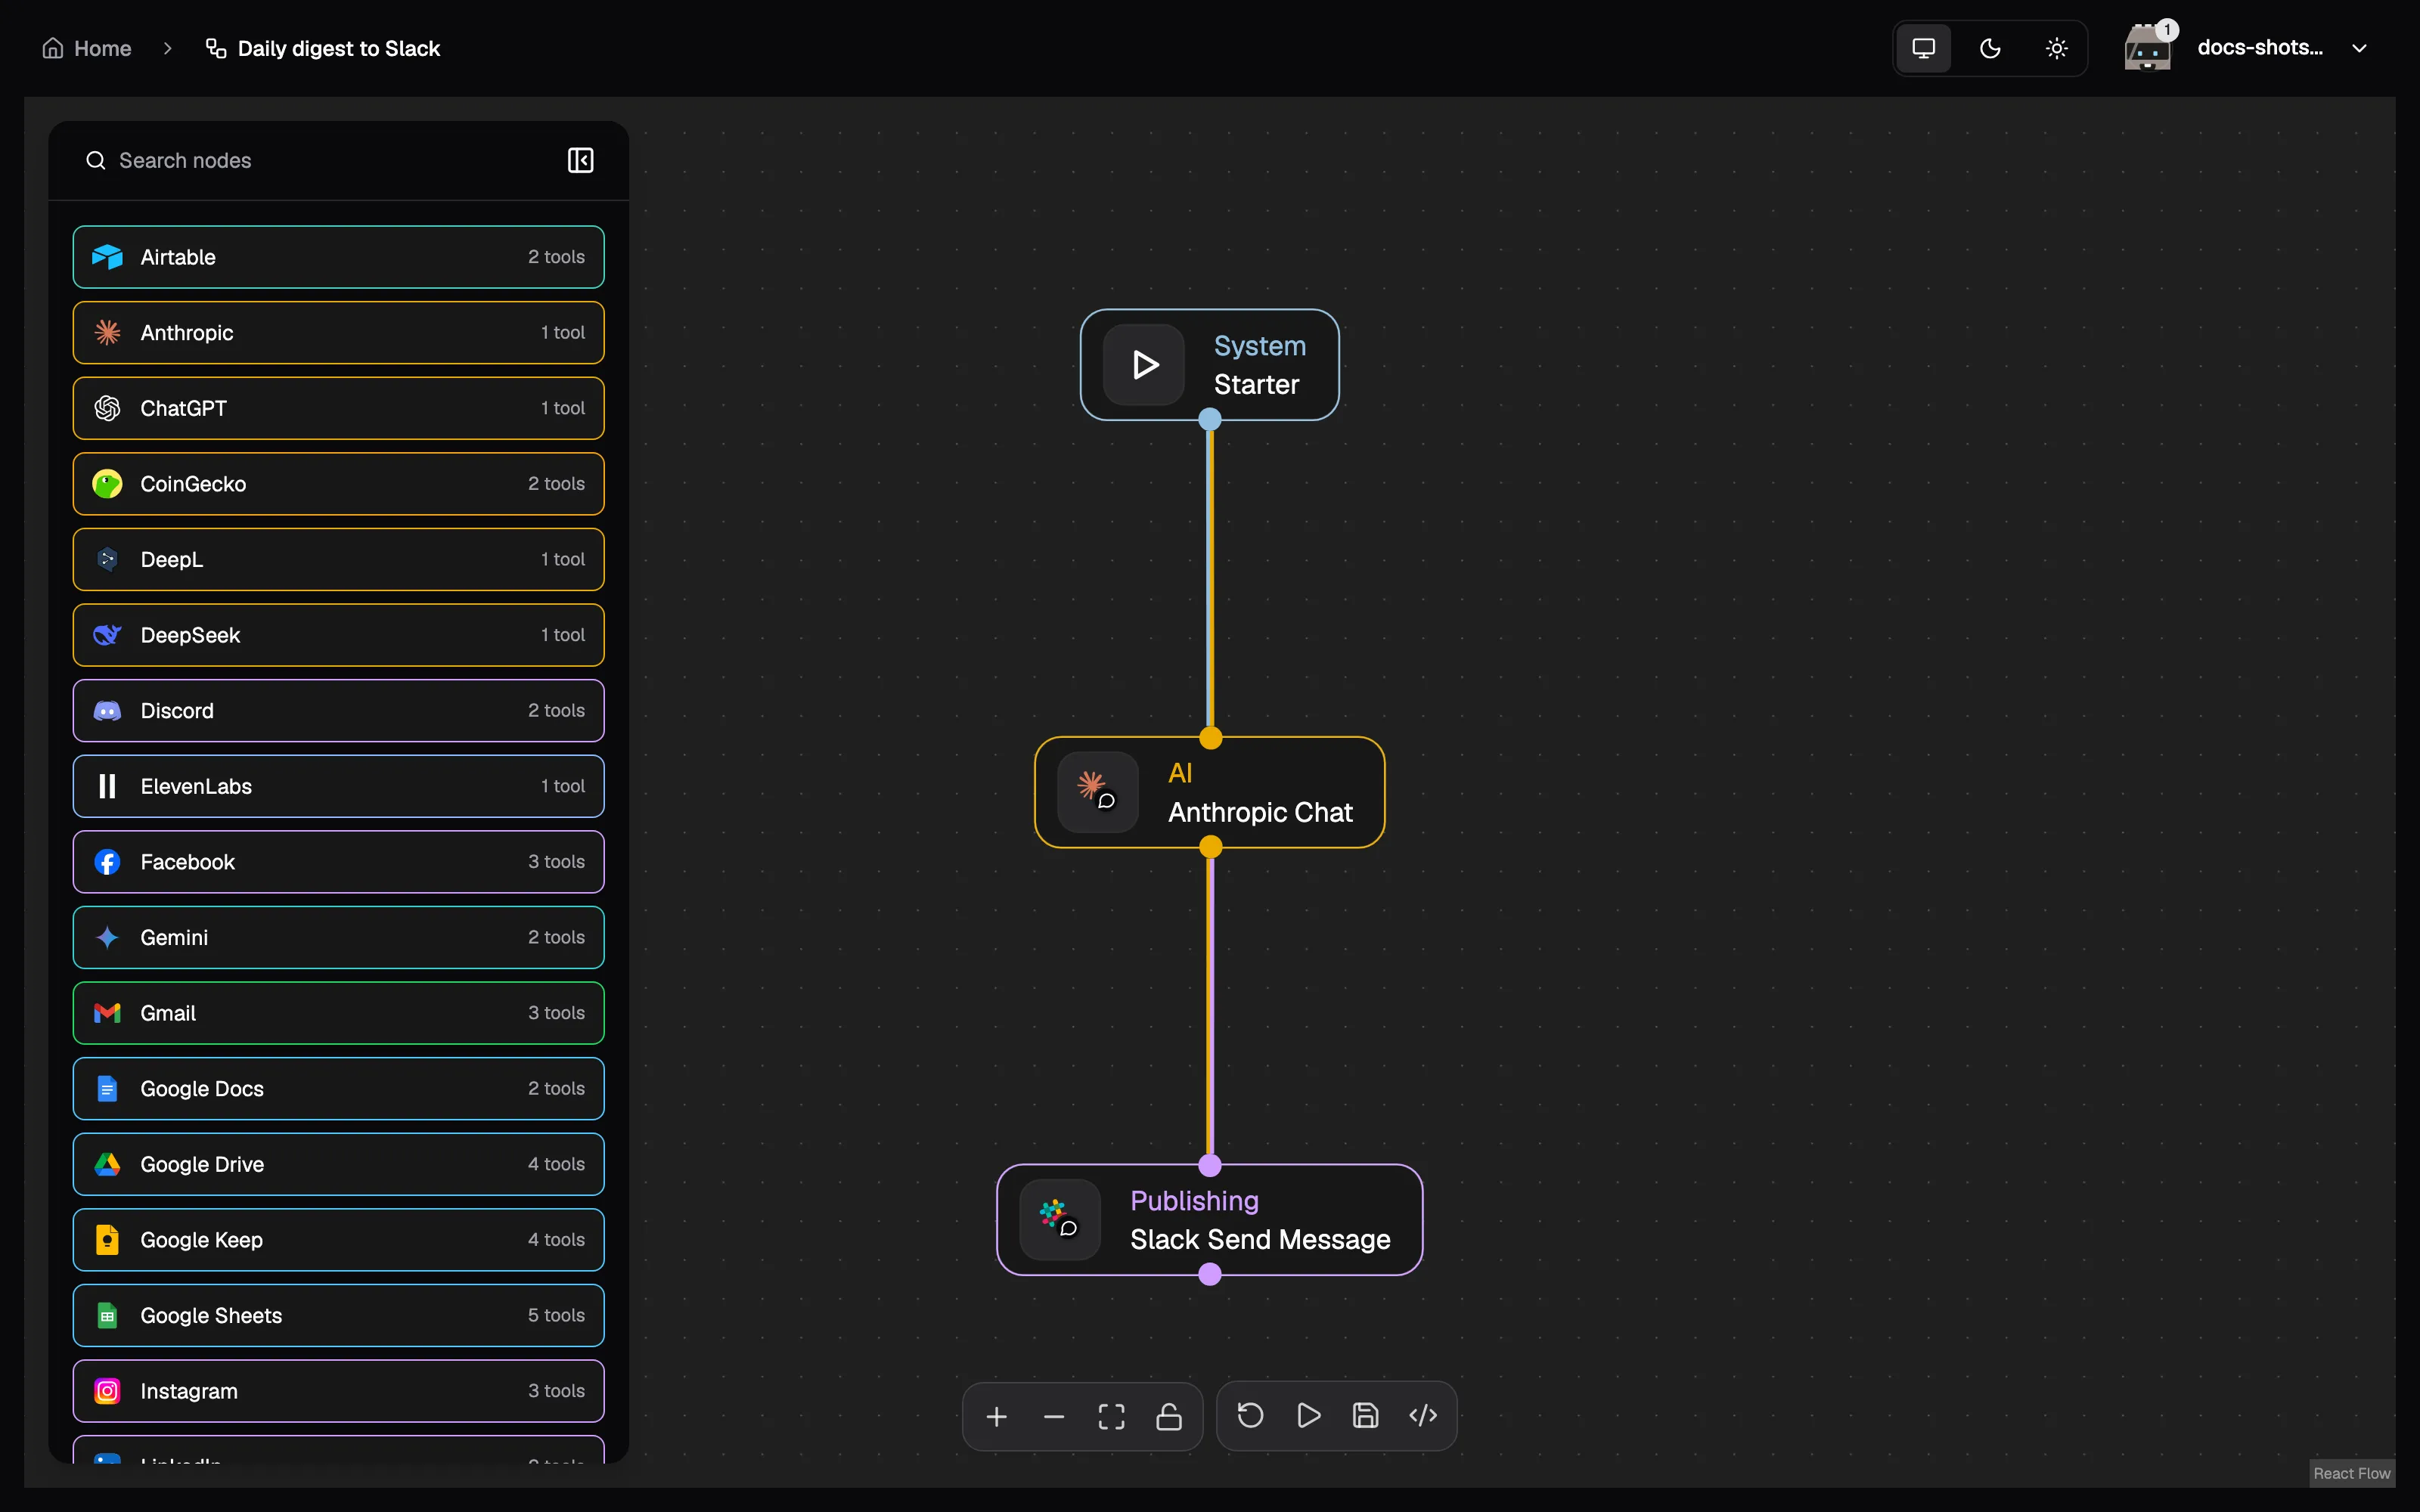The height and width of the screenshot is (1512, 2420).
Task: Click the Google Docs icon
Action: point(107,1089)
